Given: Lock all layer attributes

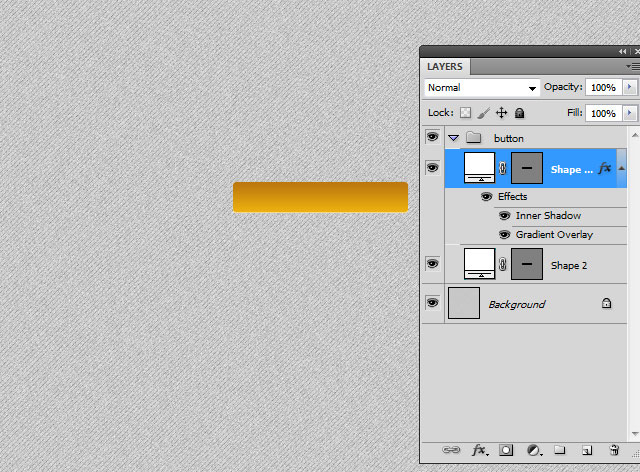Looking at the screenshot, I should click(x=519, y=113).
